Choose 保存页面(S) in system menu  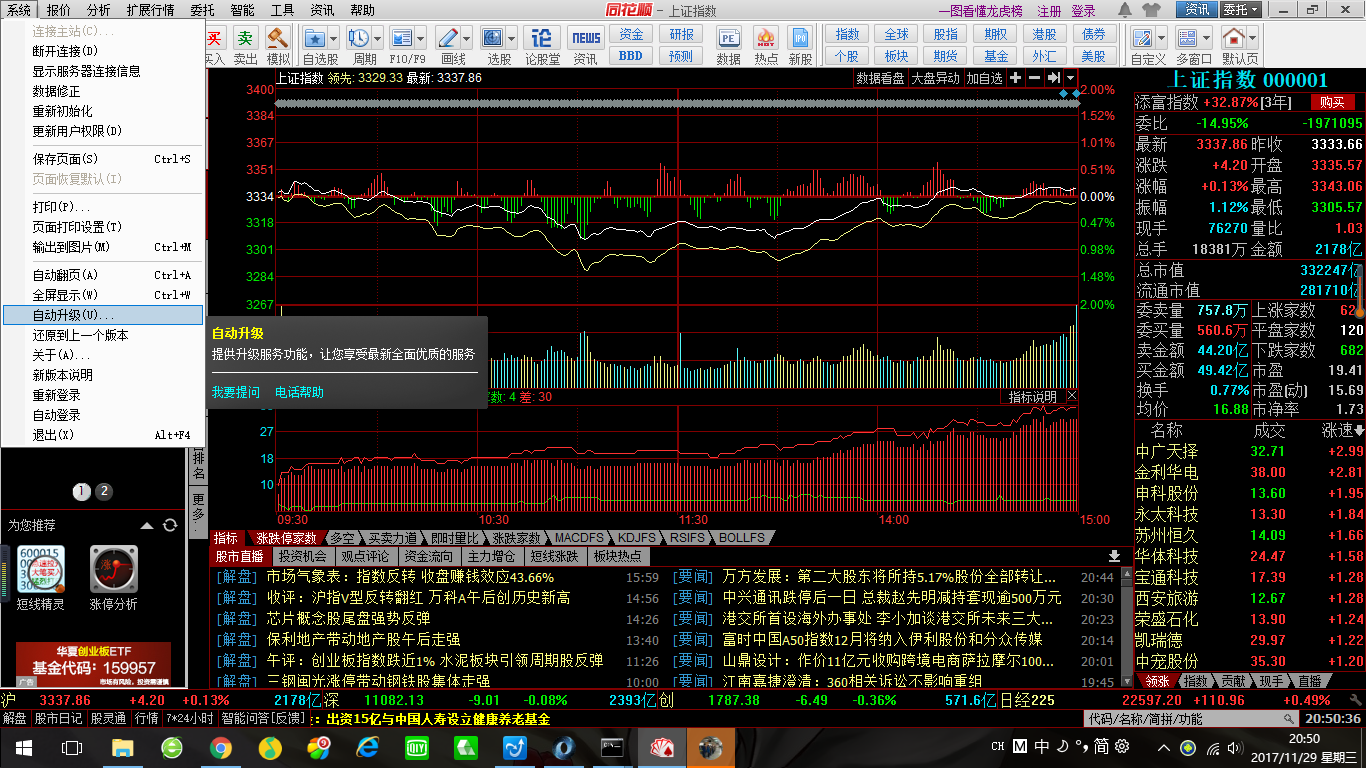point(102,159)
